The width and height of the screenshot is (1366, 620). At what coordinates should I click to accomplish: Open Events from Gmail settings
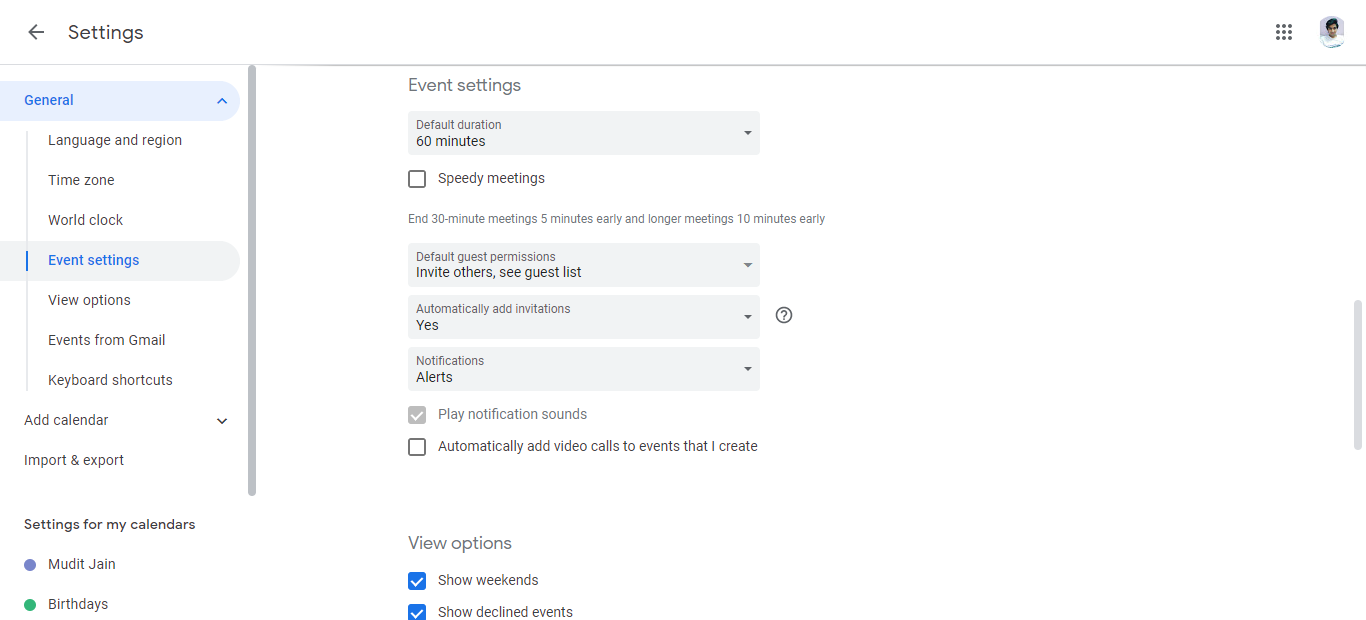coord(107,340)
